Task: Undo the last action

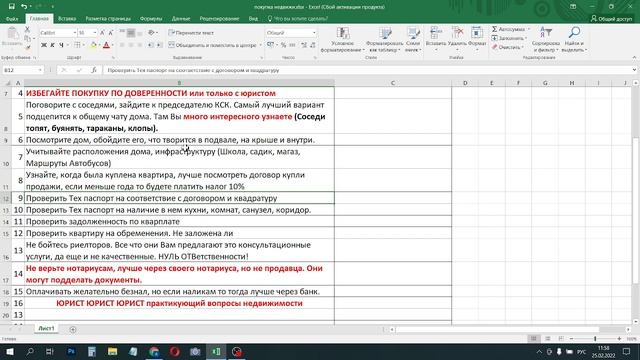Action: 24,7
